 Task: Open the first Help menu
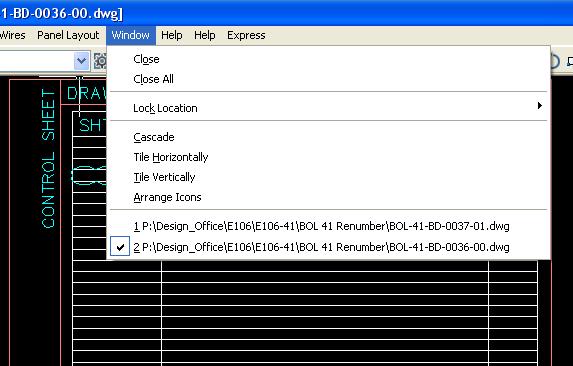point(172,35)
